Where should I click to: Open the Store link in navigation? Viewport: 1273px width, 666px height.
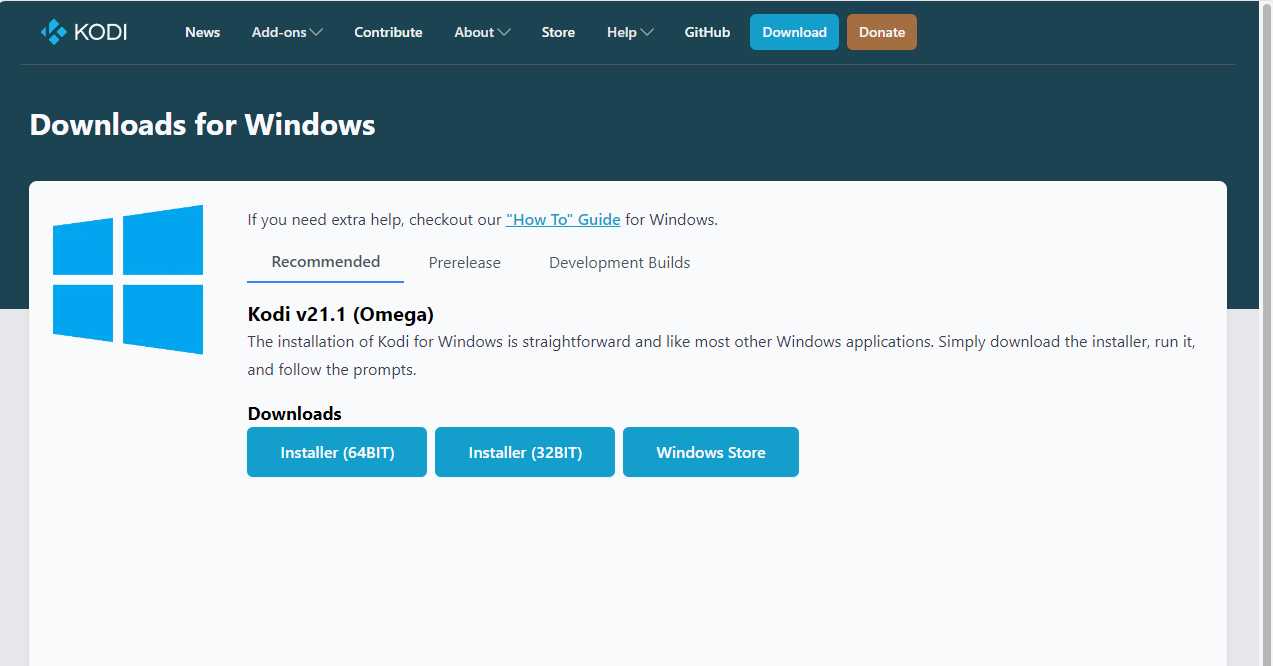558,32
